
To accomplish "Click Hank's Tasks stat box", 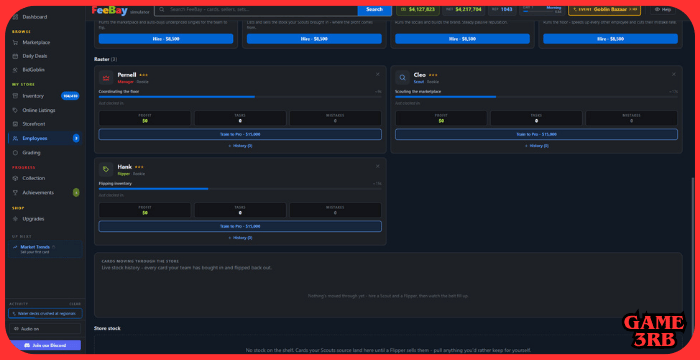I will click(x=240, y=210).
